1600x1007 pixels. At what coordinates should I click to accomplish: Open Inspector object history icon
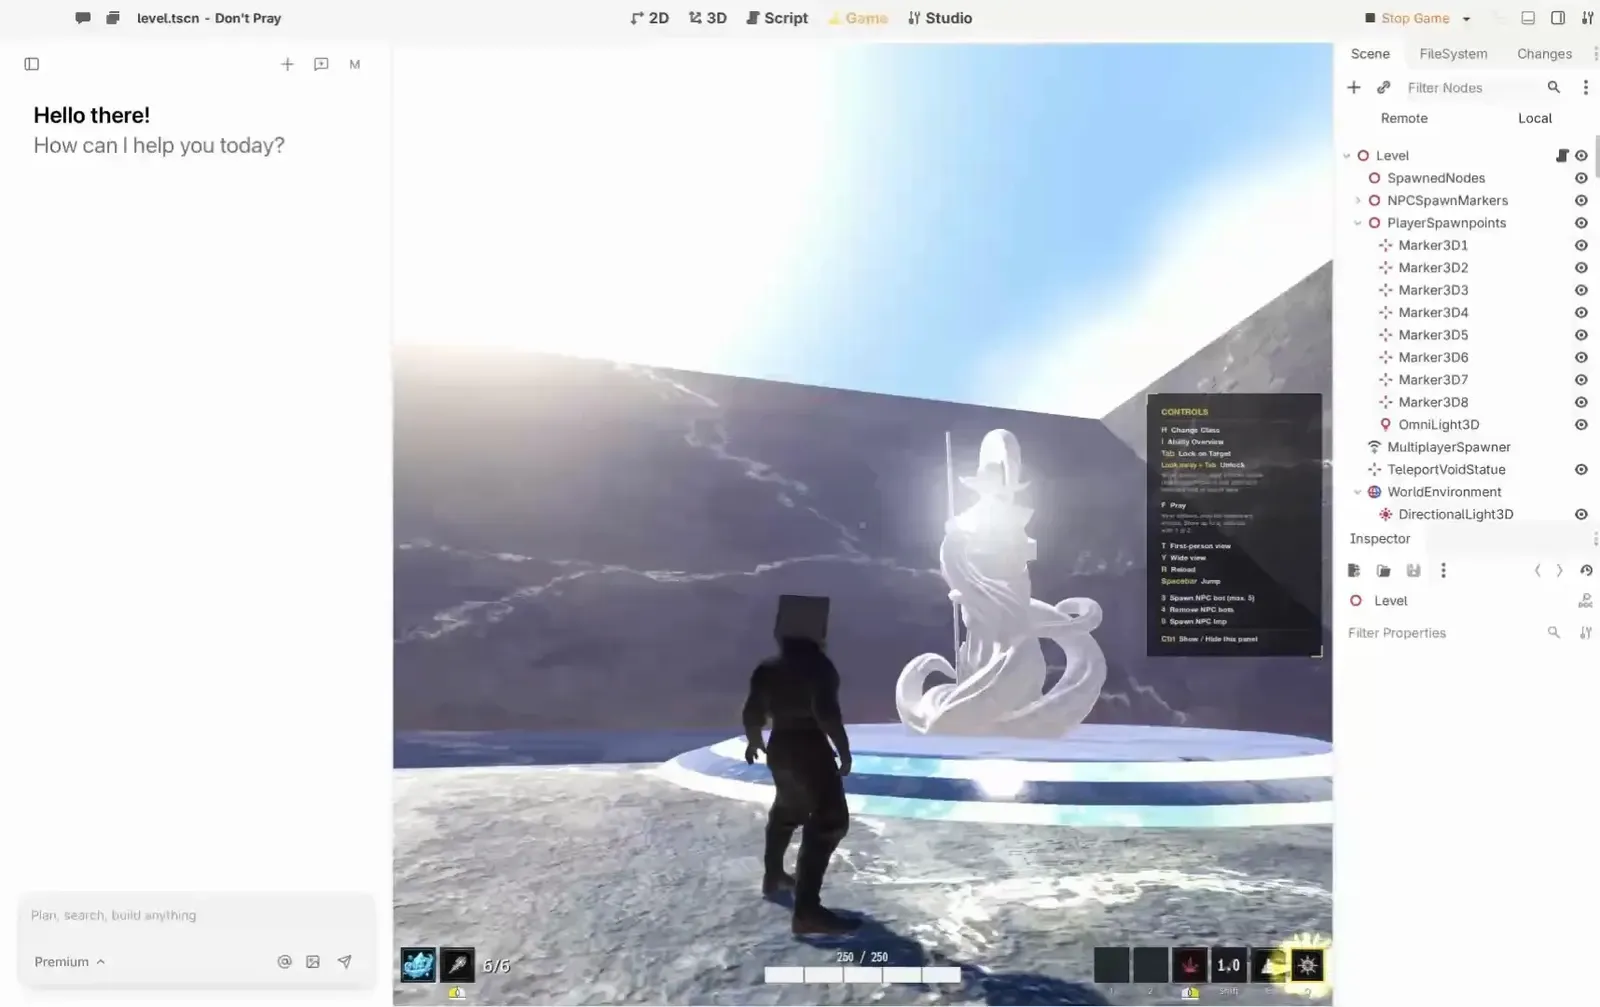click(1586, 570)
